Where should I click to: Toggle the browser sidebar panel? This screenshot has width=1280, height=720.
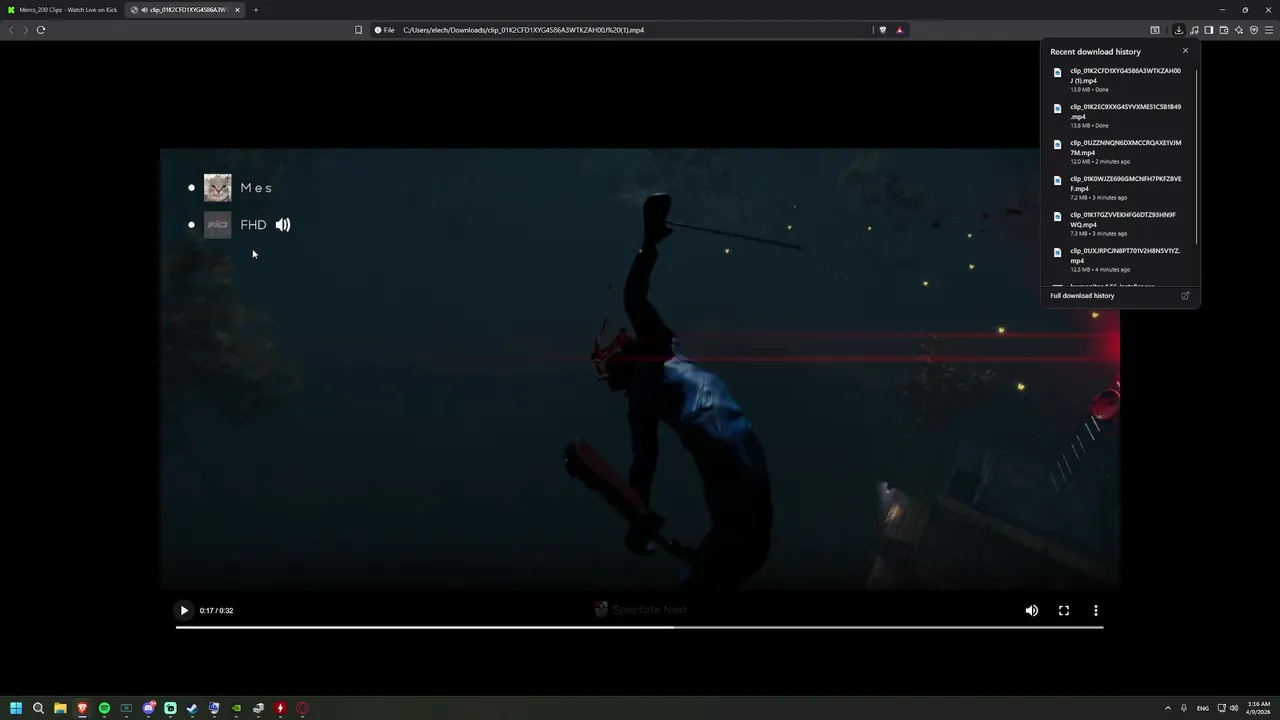tap(1209, 30)
